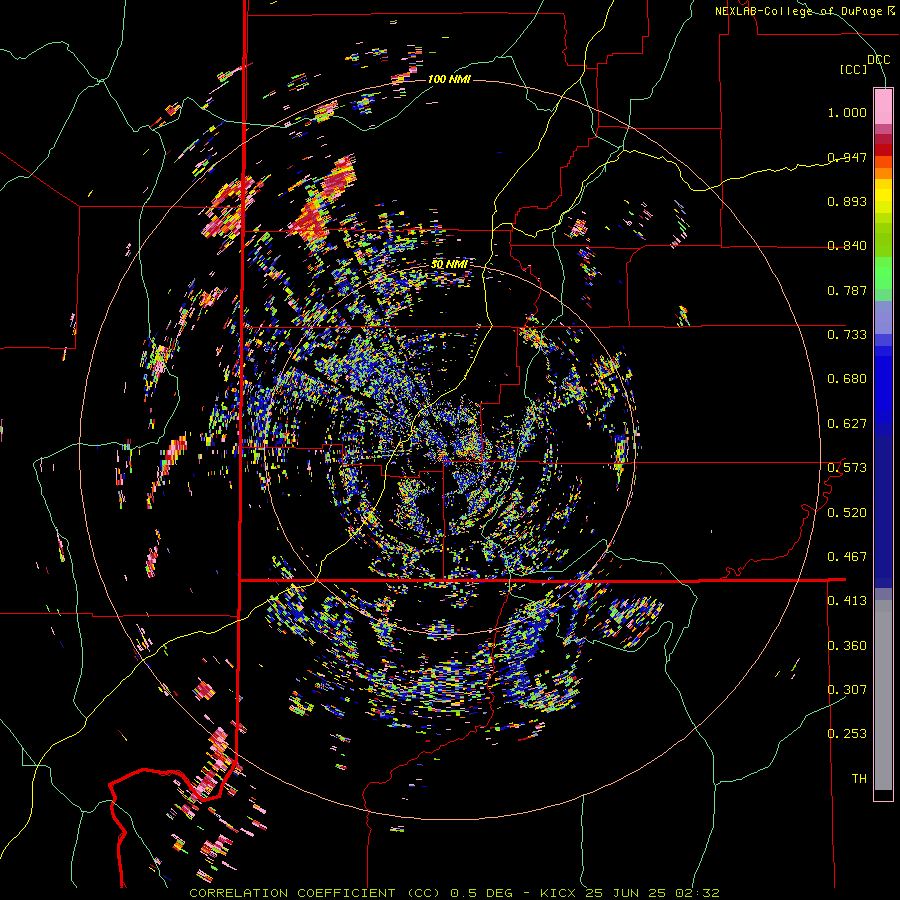Click the 0.467 scale value
The height and width of the screenshot is (900, 900).
point(847,556)
